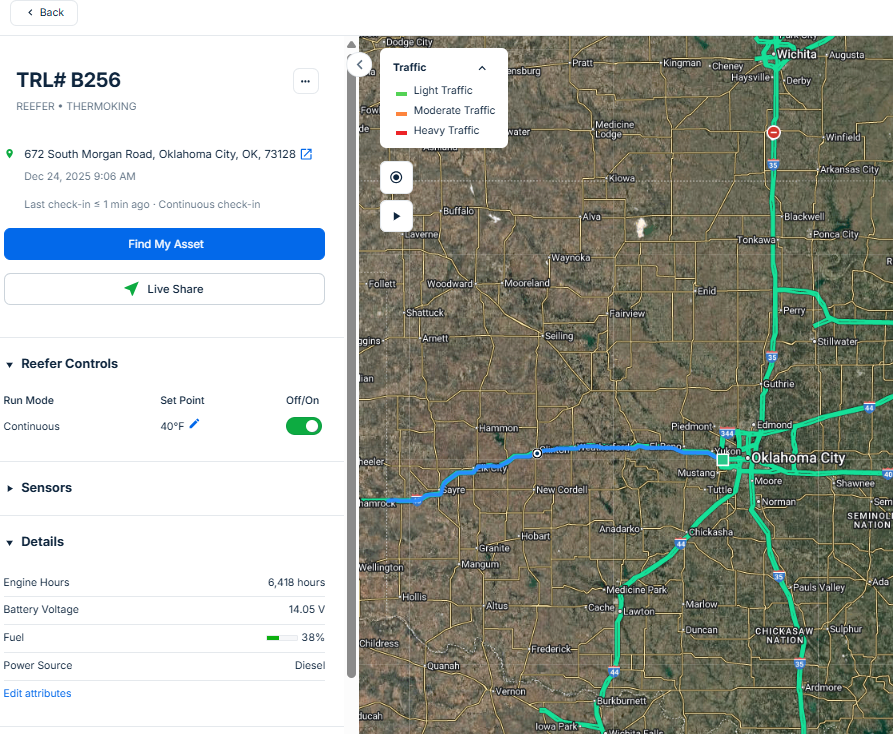Click the Back button
The image size is (893, 734).
44,13
